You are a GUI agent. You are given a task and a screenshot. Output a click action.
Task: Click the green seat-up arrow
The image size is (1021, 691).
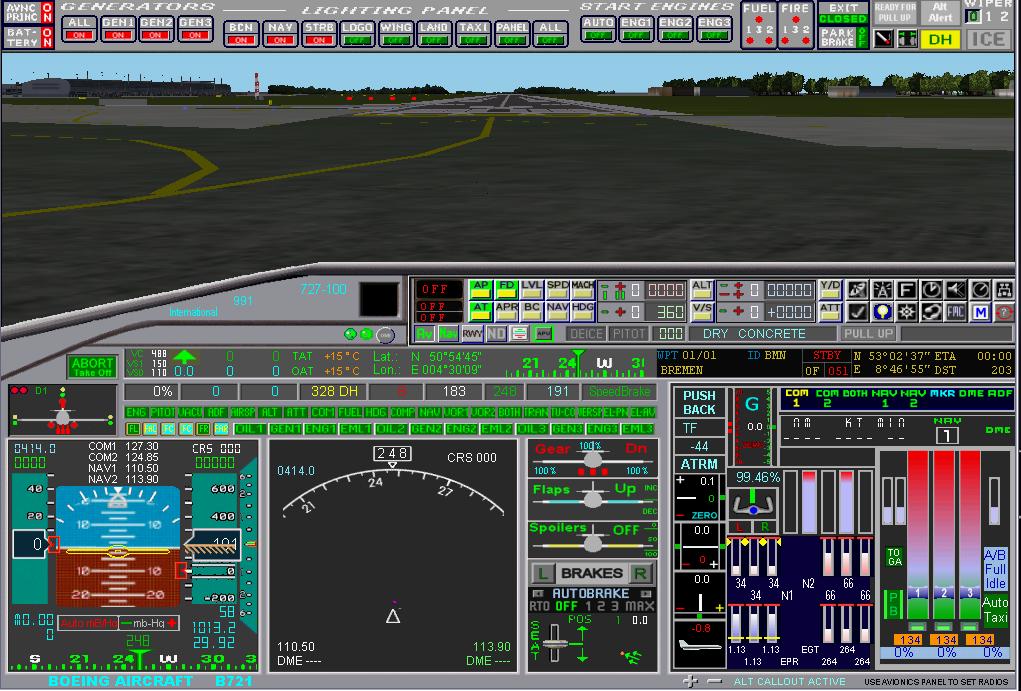tap(582, 632)
